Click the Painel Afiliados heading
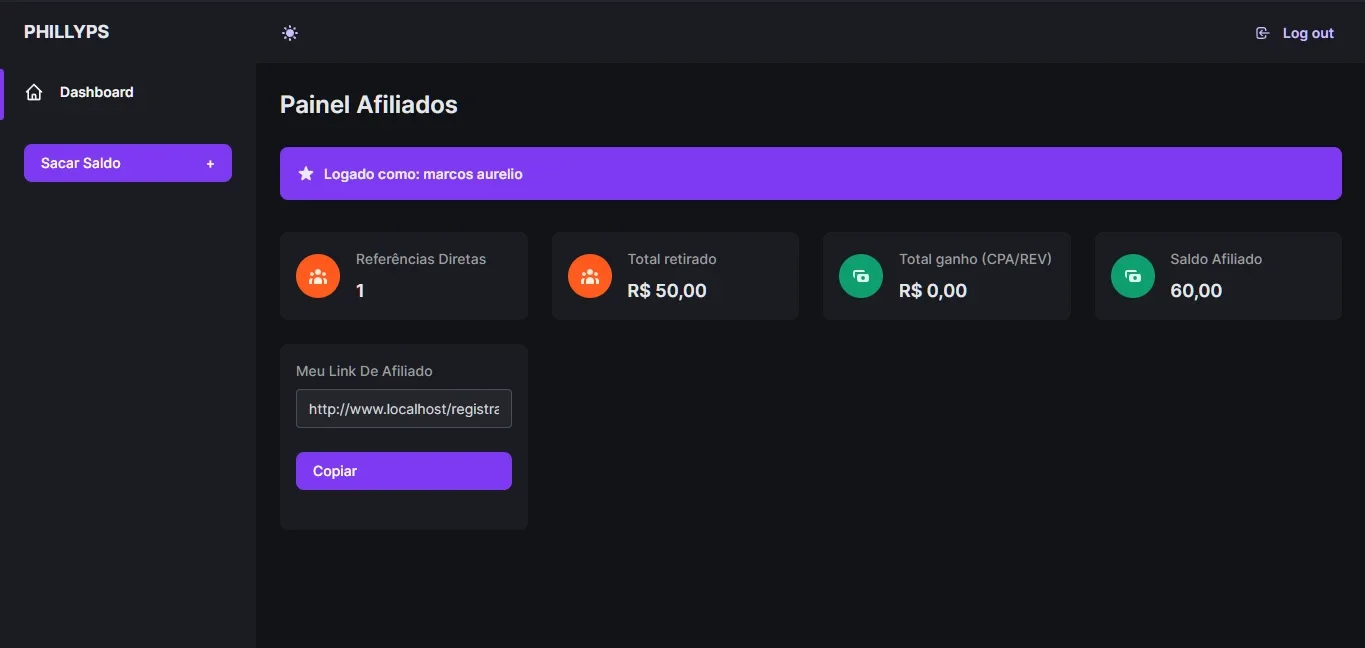 pos(369,105)
